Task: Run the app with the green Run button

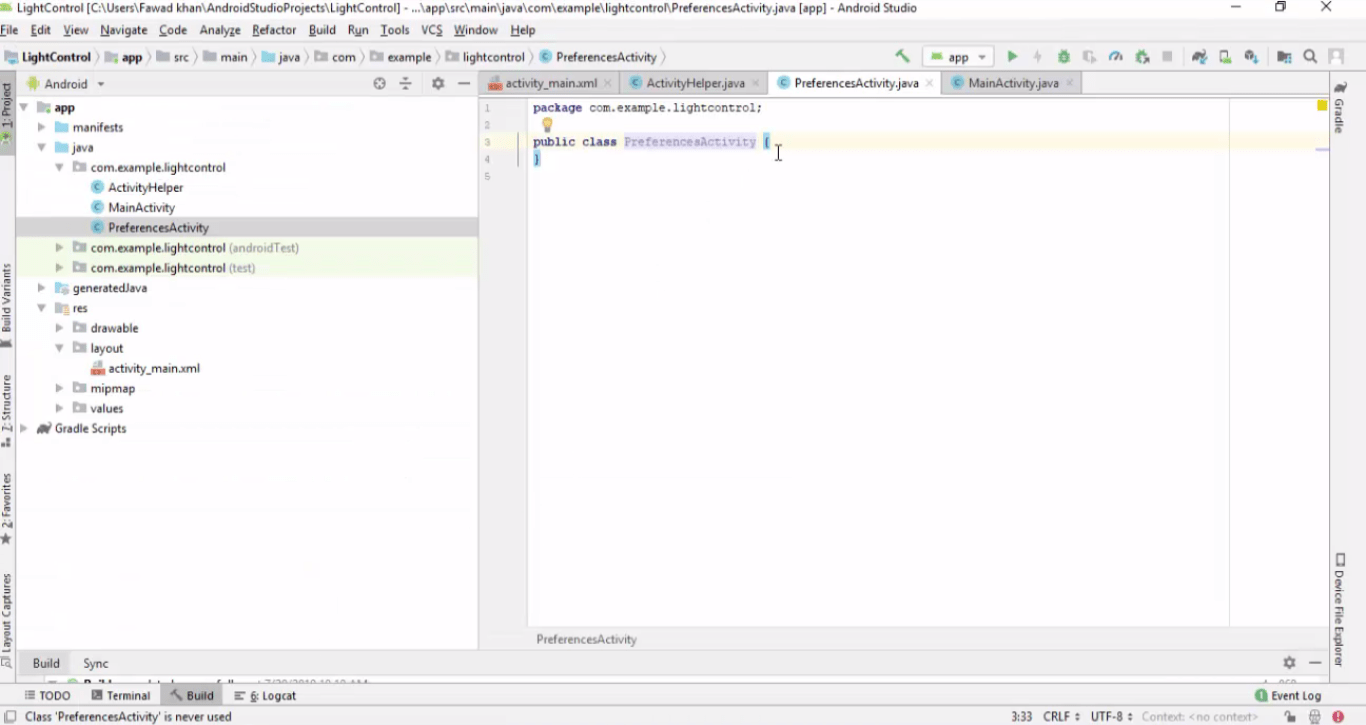Action: 1012,57
